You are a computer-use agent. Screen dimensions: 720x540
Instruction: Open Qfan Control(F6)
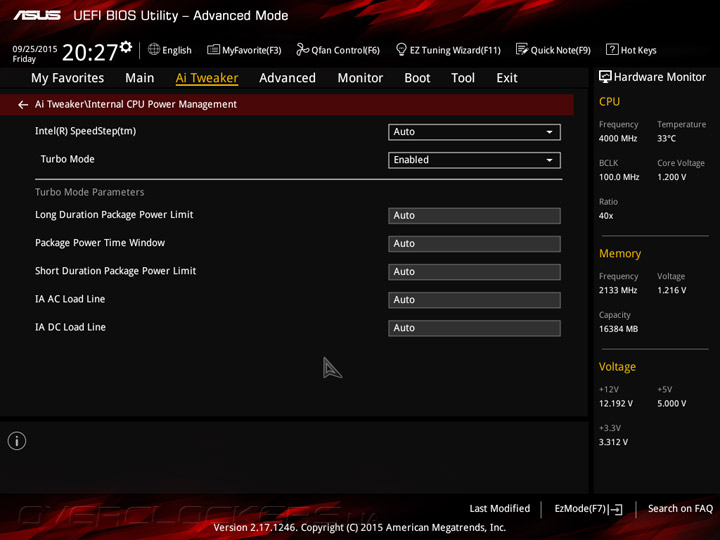click(x=338, y=50)
